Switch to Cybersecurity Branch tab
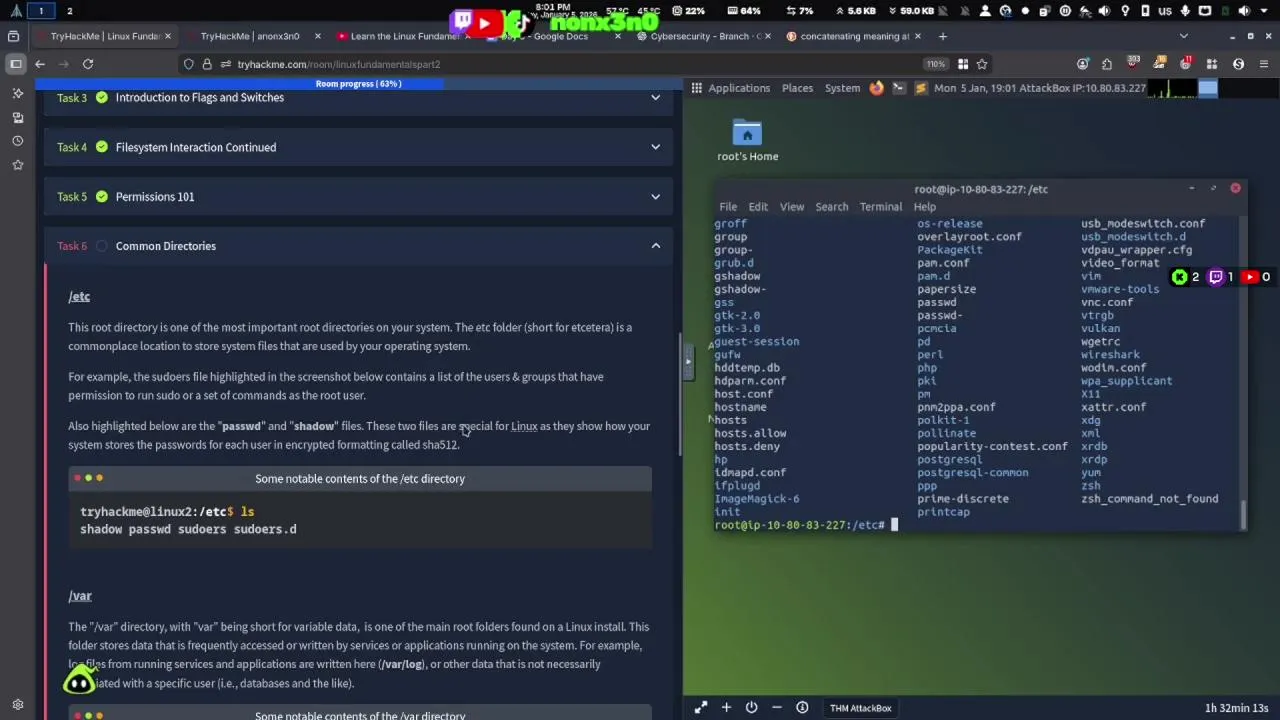Screen dimensions: 1280x720 click(704, 36)
